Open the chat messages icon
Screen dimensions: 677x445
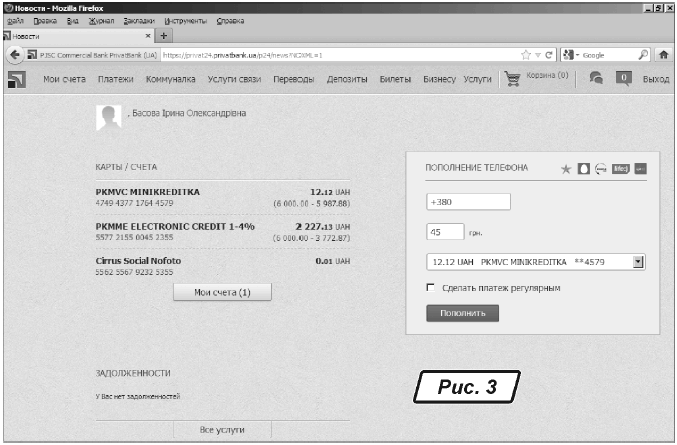point(596,78)
